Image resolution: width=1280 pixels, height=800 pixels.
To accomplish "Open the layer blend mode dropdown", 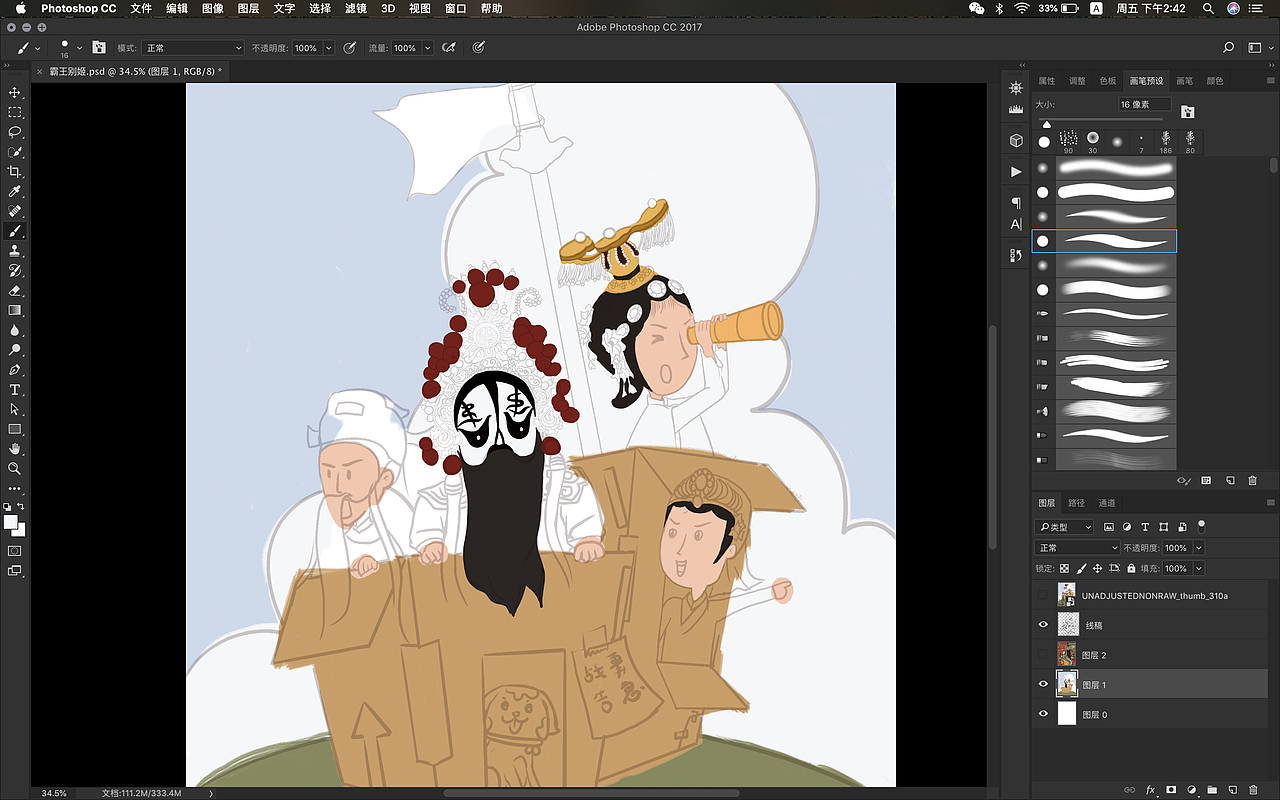I will click(1077, 548).
